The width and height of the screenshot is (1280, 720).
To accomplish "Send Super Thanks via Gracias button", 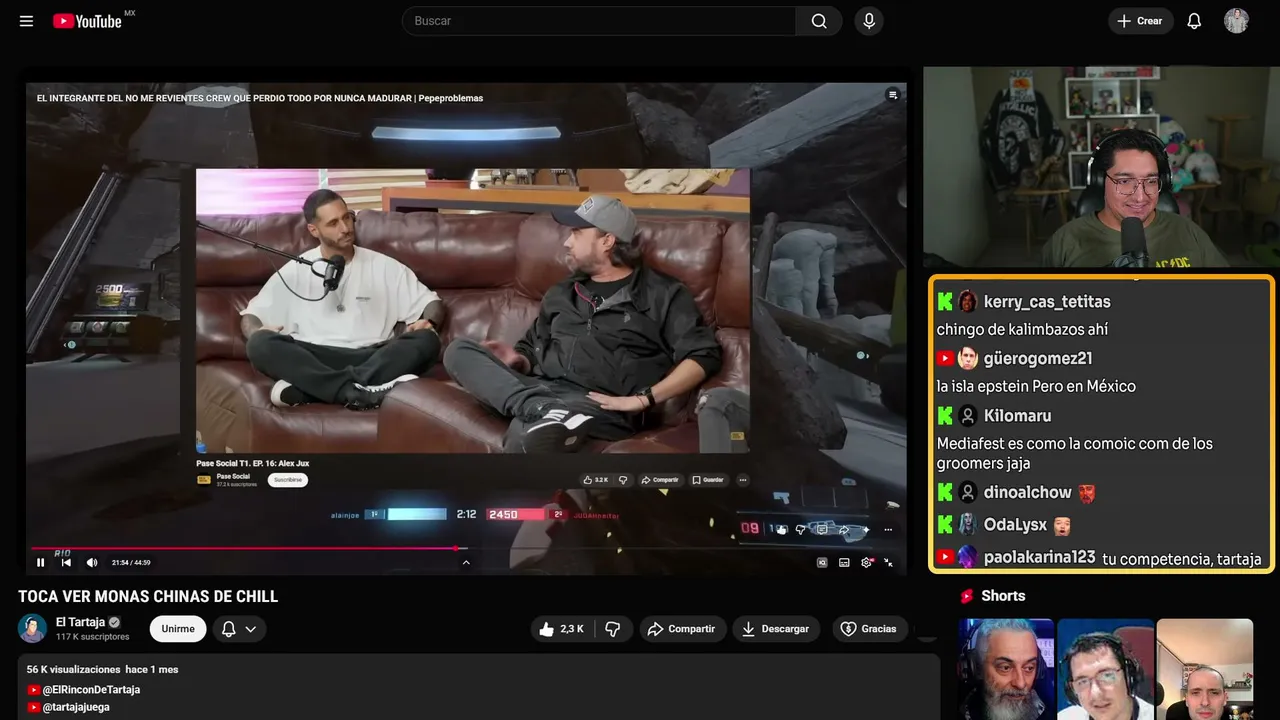I will 869,629.
